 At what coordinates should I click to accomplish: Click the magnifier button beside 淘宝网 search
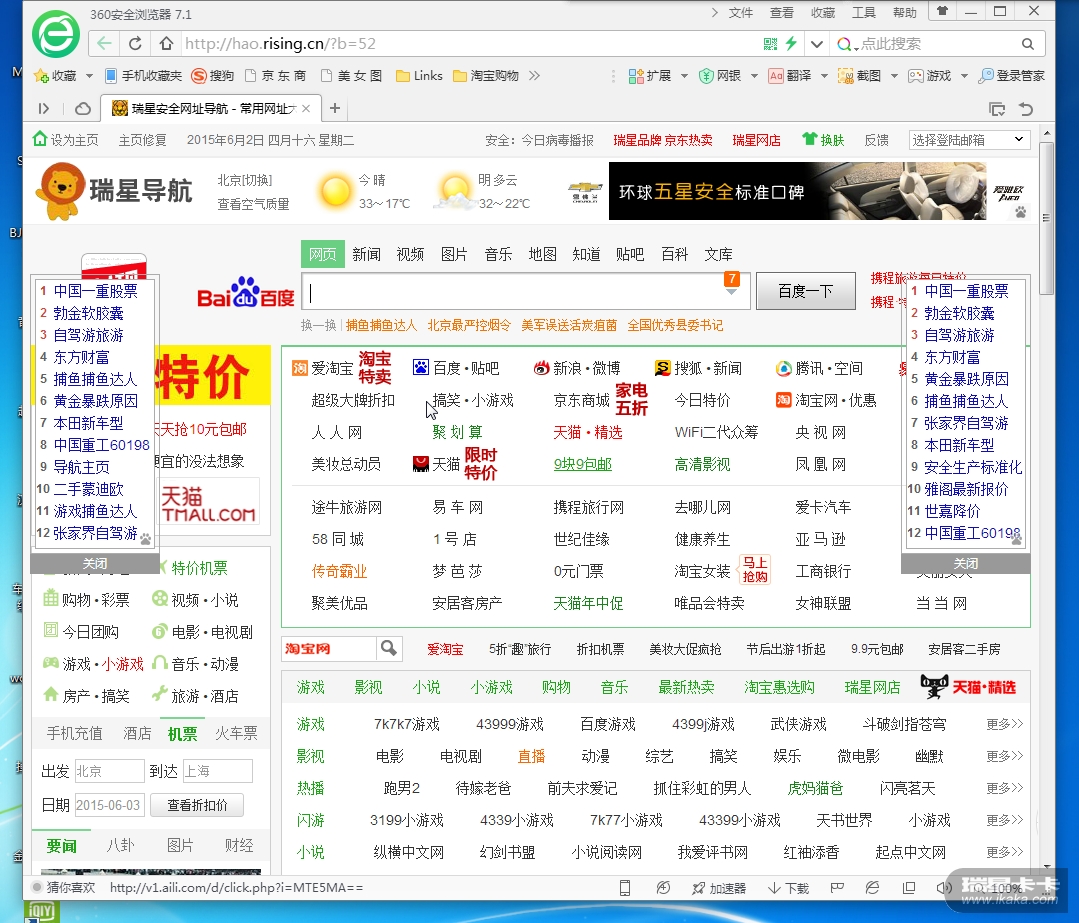(x=390, y=649)
